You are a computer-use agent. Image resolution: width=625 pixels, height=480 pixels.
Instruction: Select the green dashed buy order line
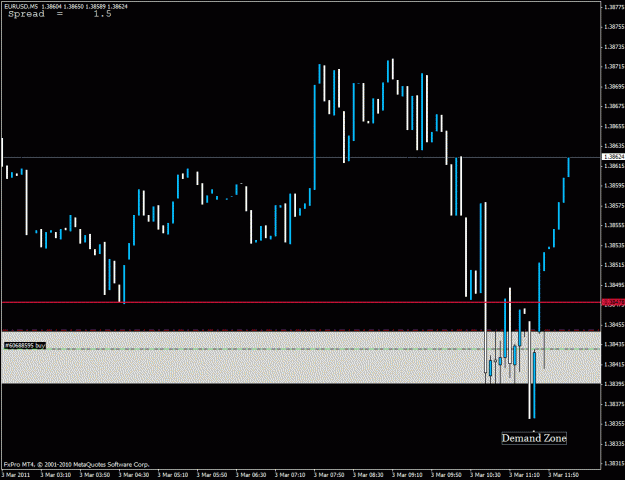click(301, 349)
